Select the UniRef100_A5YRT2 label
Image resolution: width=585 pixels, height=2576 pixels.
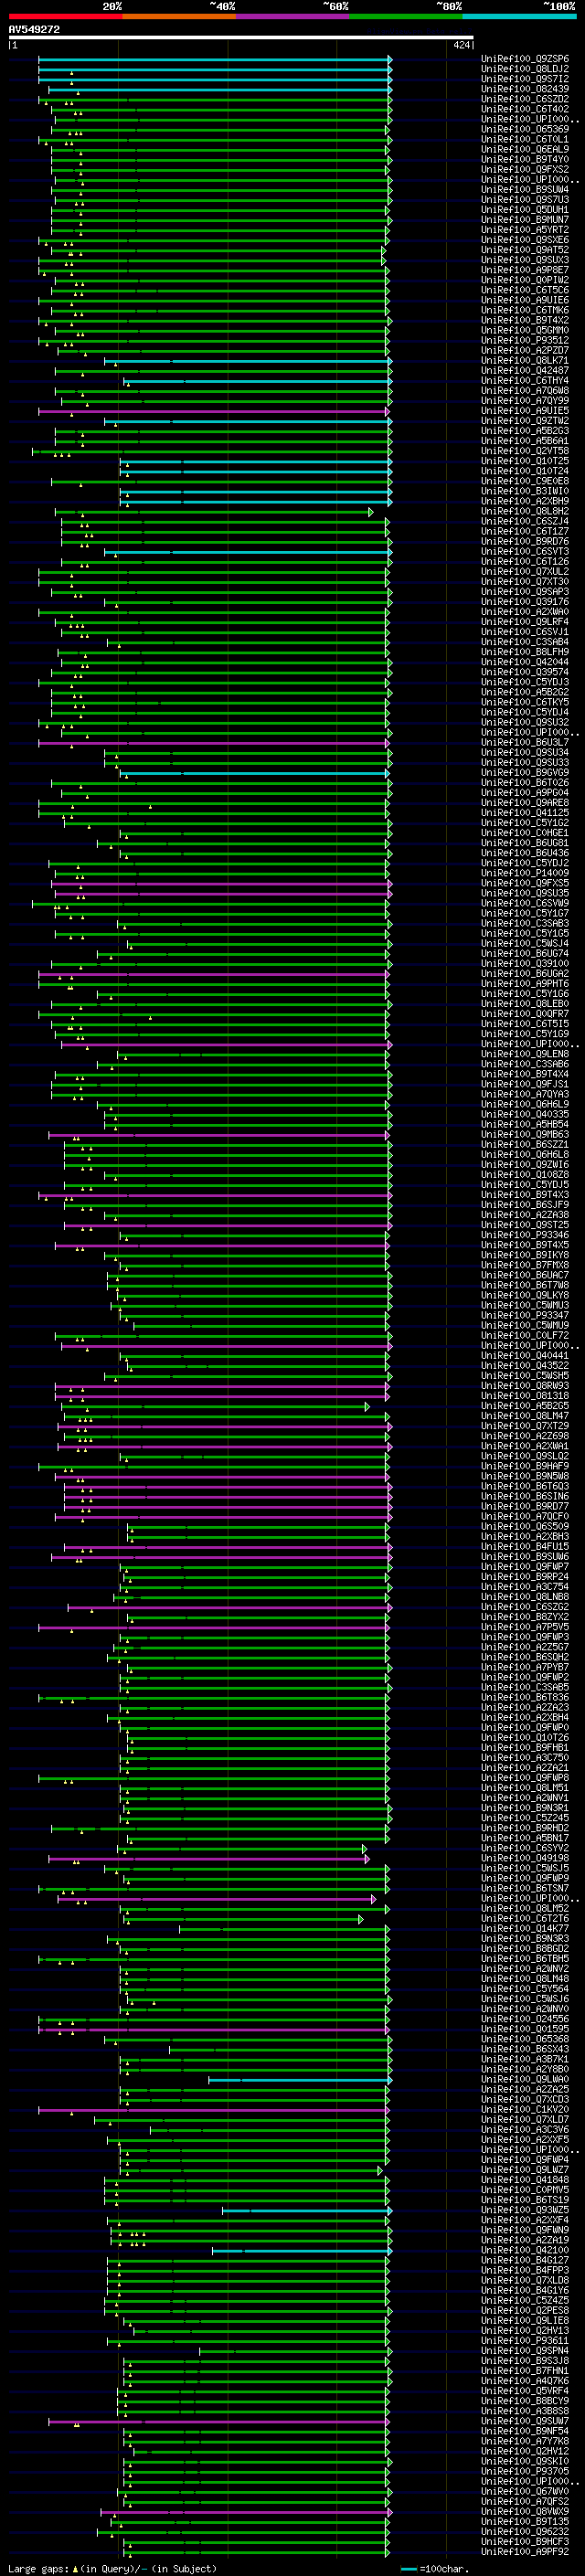coord(525,230)
